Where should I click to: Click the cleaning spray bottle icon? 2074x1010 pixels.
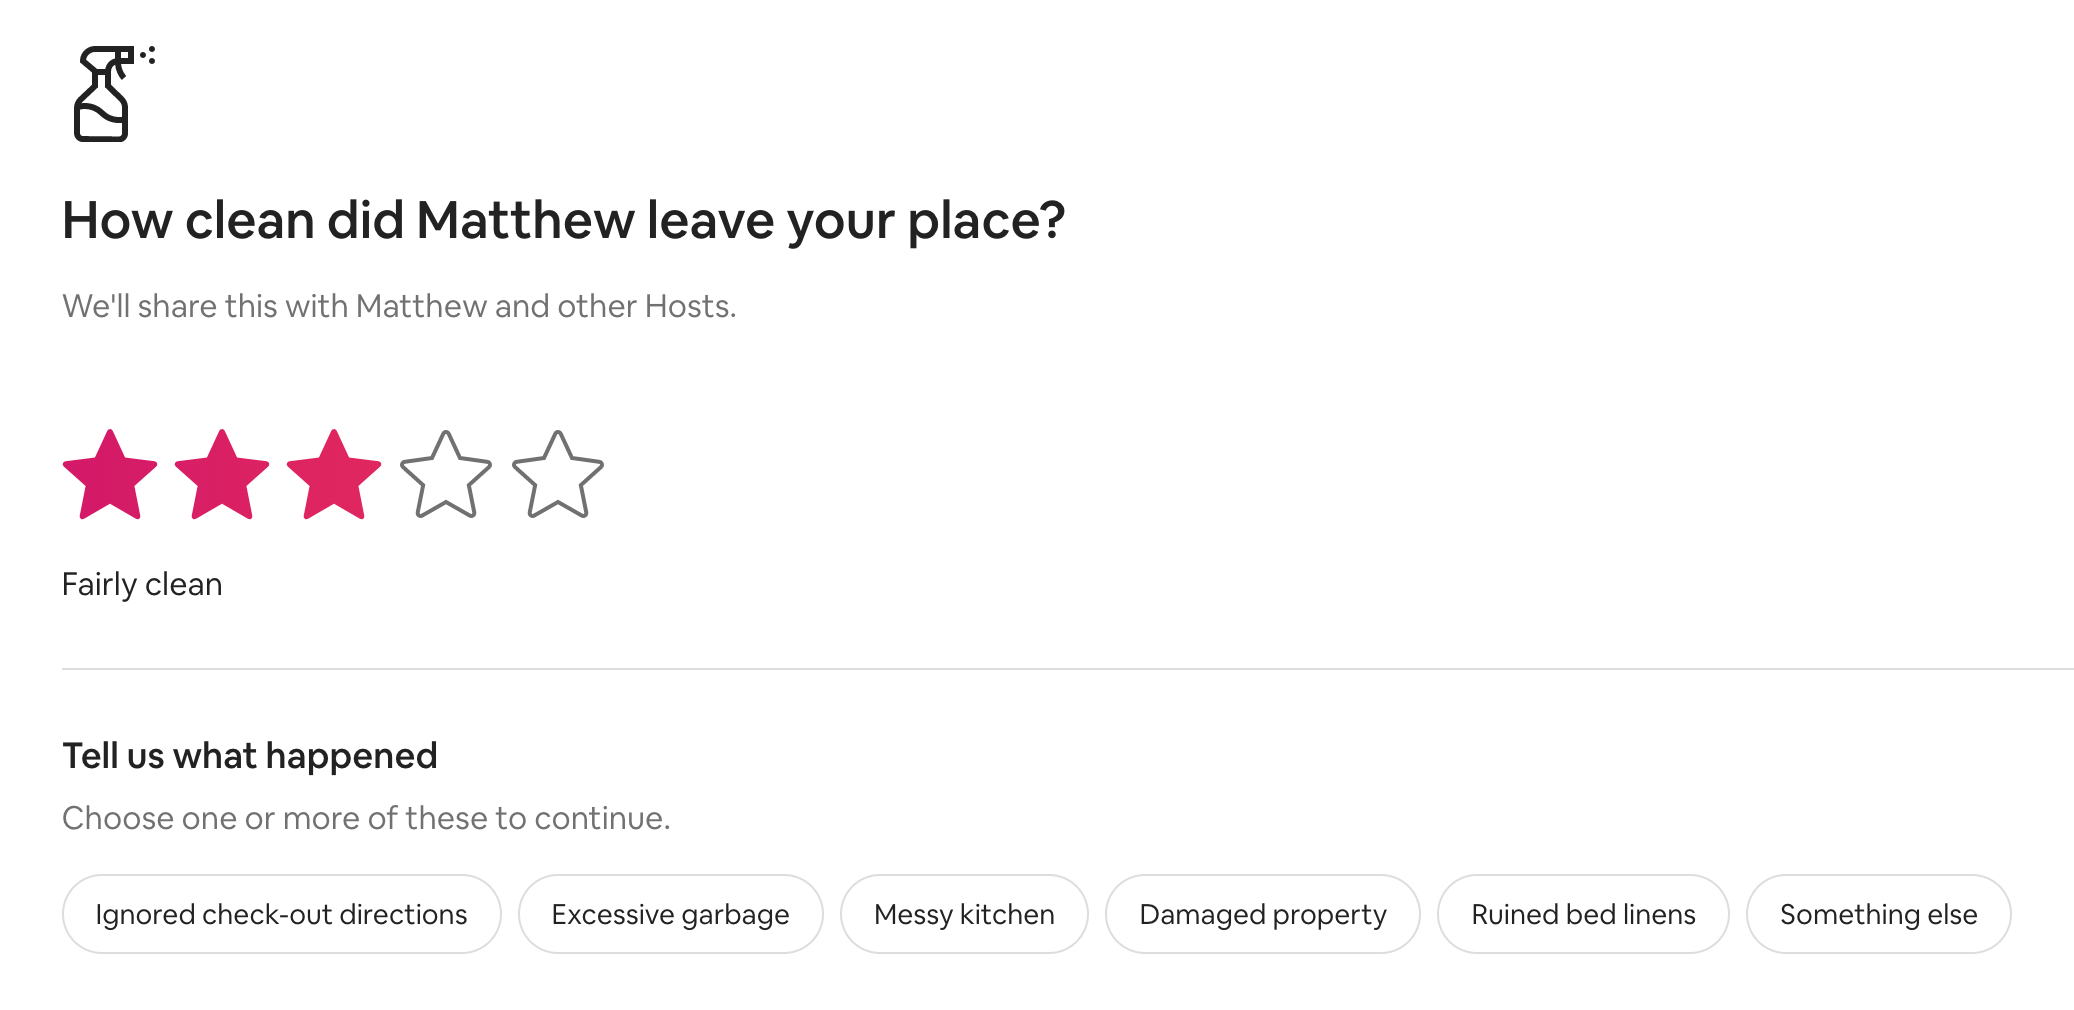tap(108, 94)
